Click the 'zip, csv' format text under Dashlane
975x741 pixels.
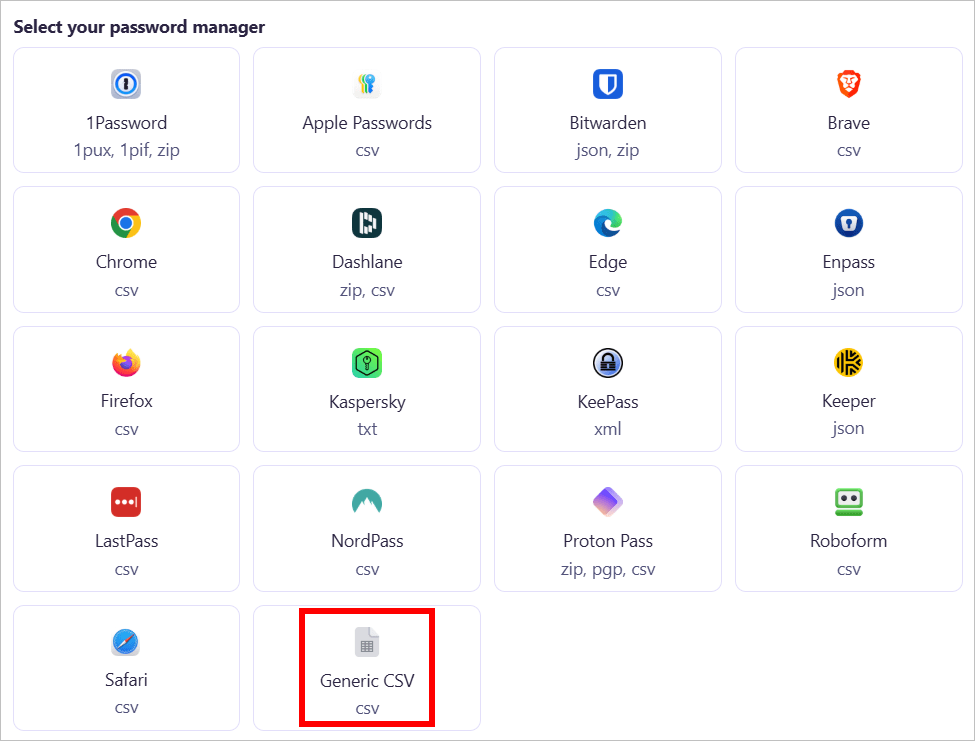point(367,290)
